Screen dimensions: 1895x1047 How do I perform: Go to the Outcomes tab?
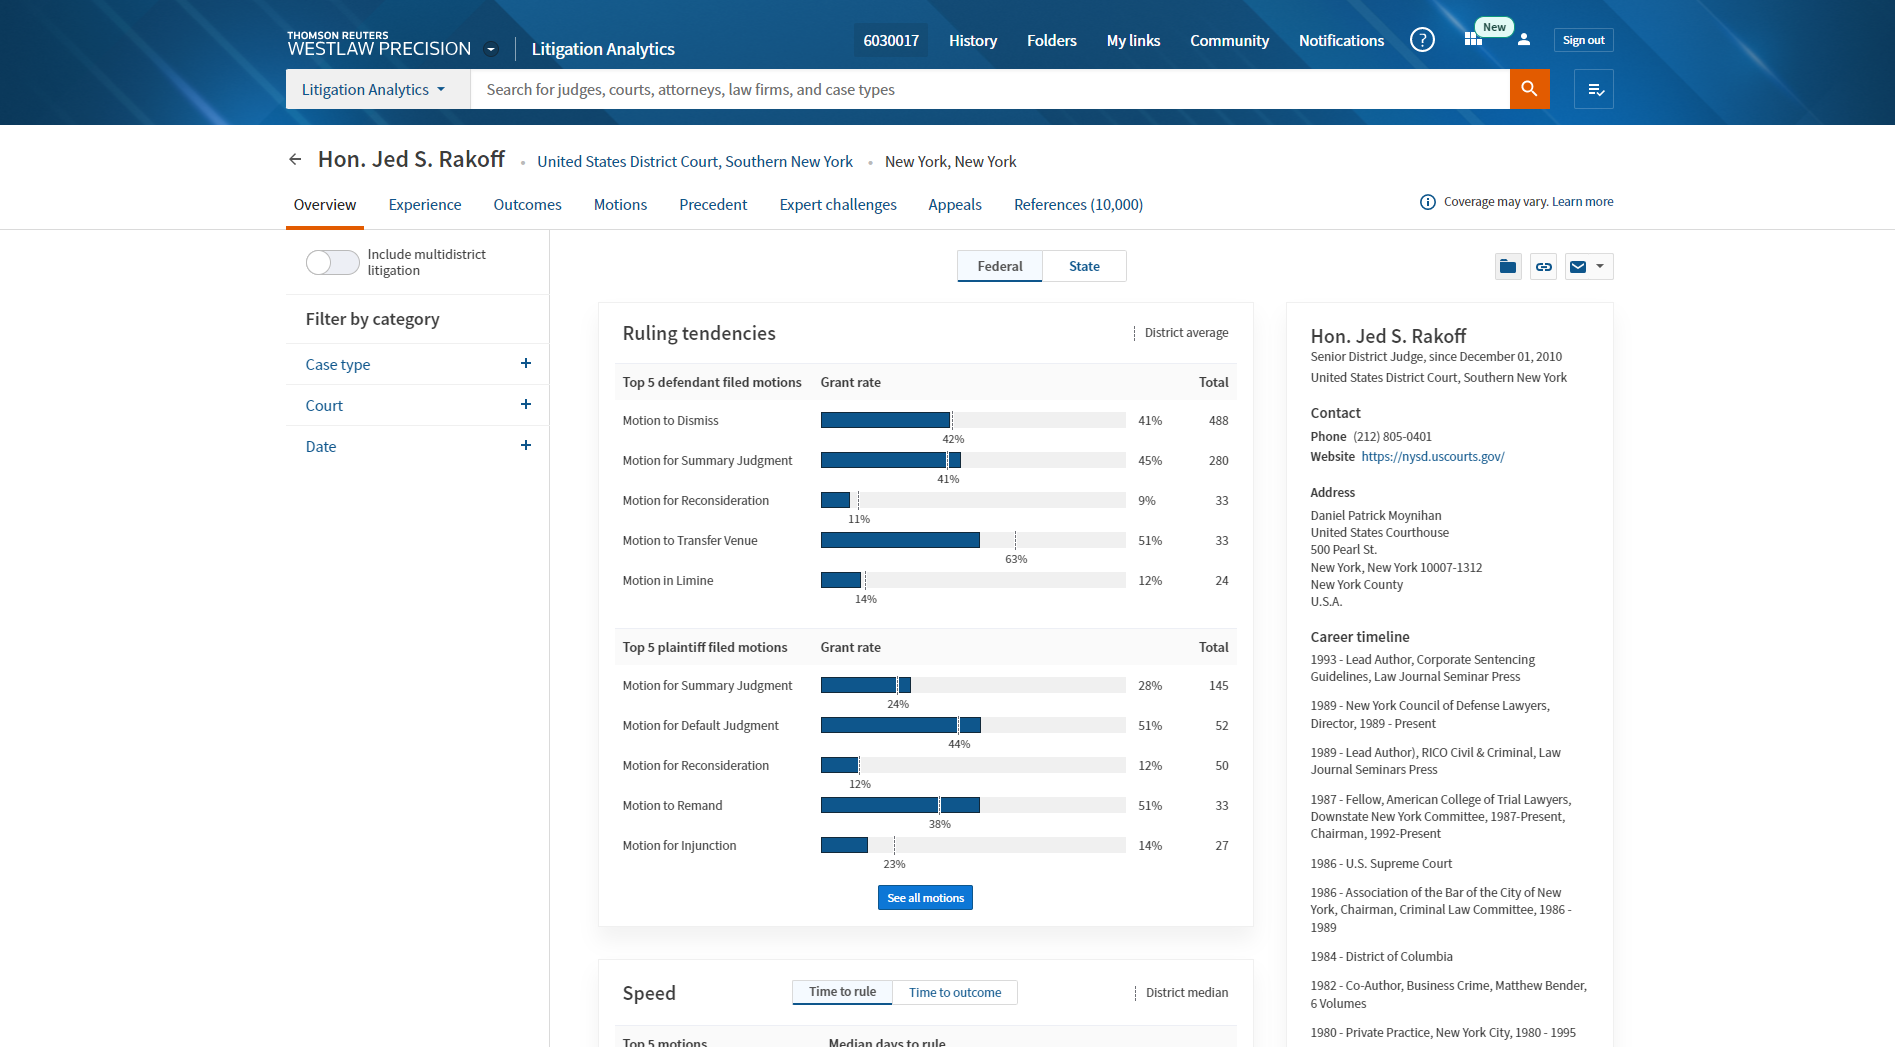[x=527, y=205]
